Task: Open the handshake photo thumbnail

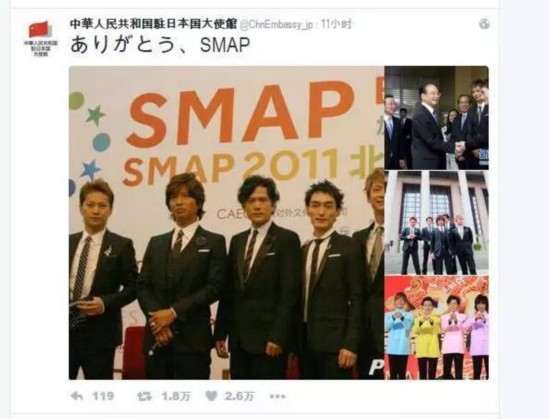Action: [436, 117]
